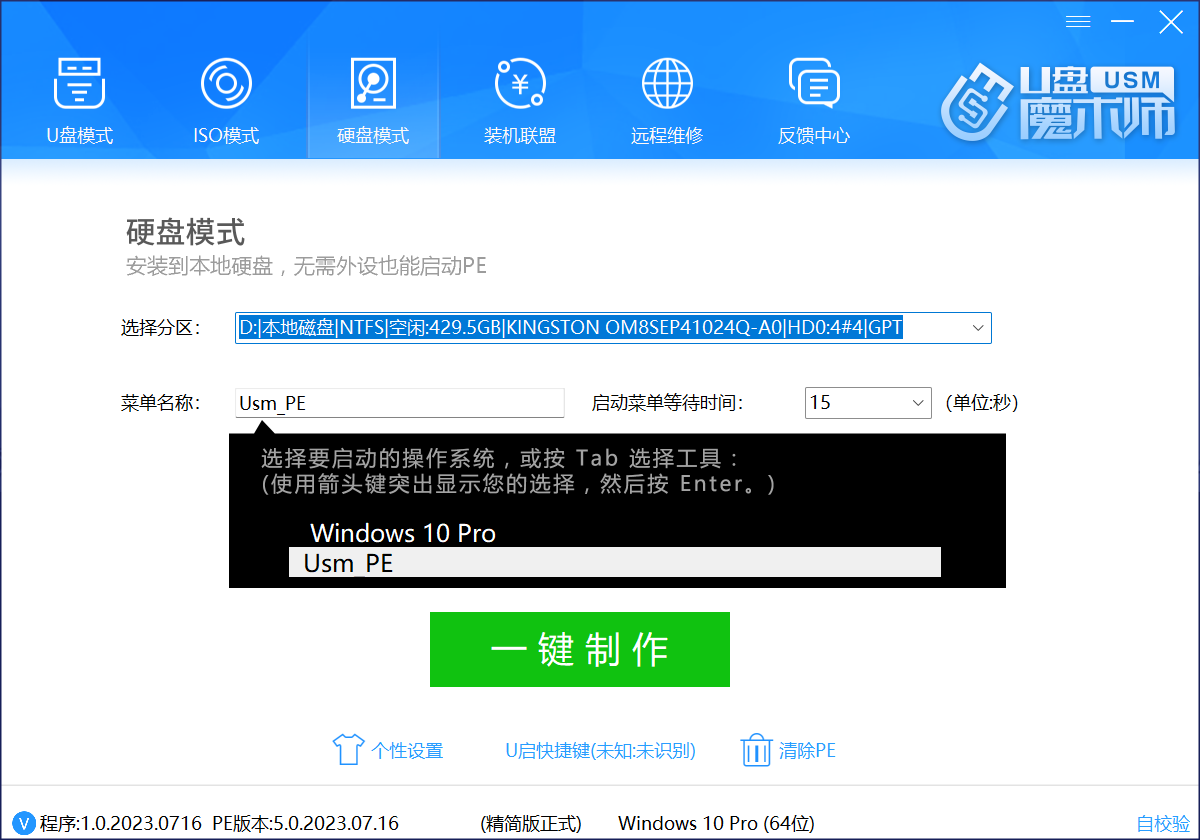This screenshot has height=840, width=1200.
Task: Click the 清除PE link
Action: pos(807,750)
